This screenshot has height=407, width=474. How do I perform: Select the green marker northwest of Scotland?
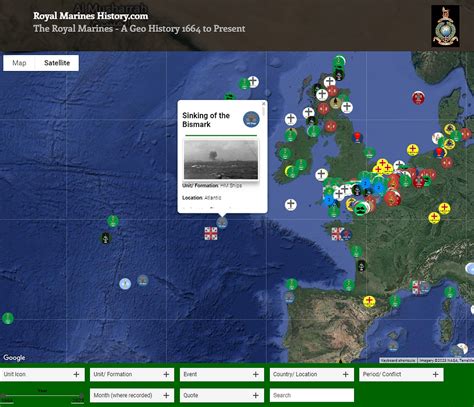(244, 84)
